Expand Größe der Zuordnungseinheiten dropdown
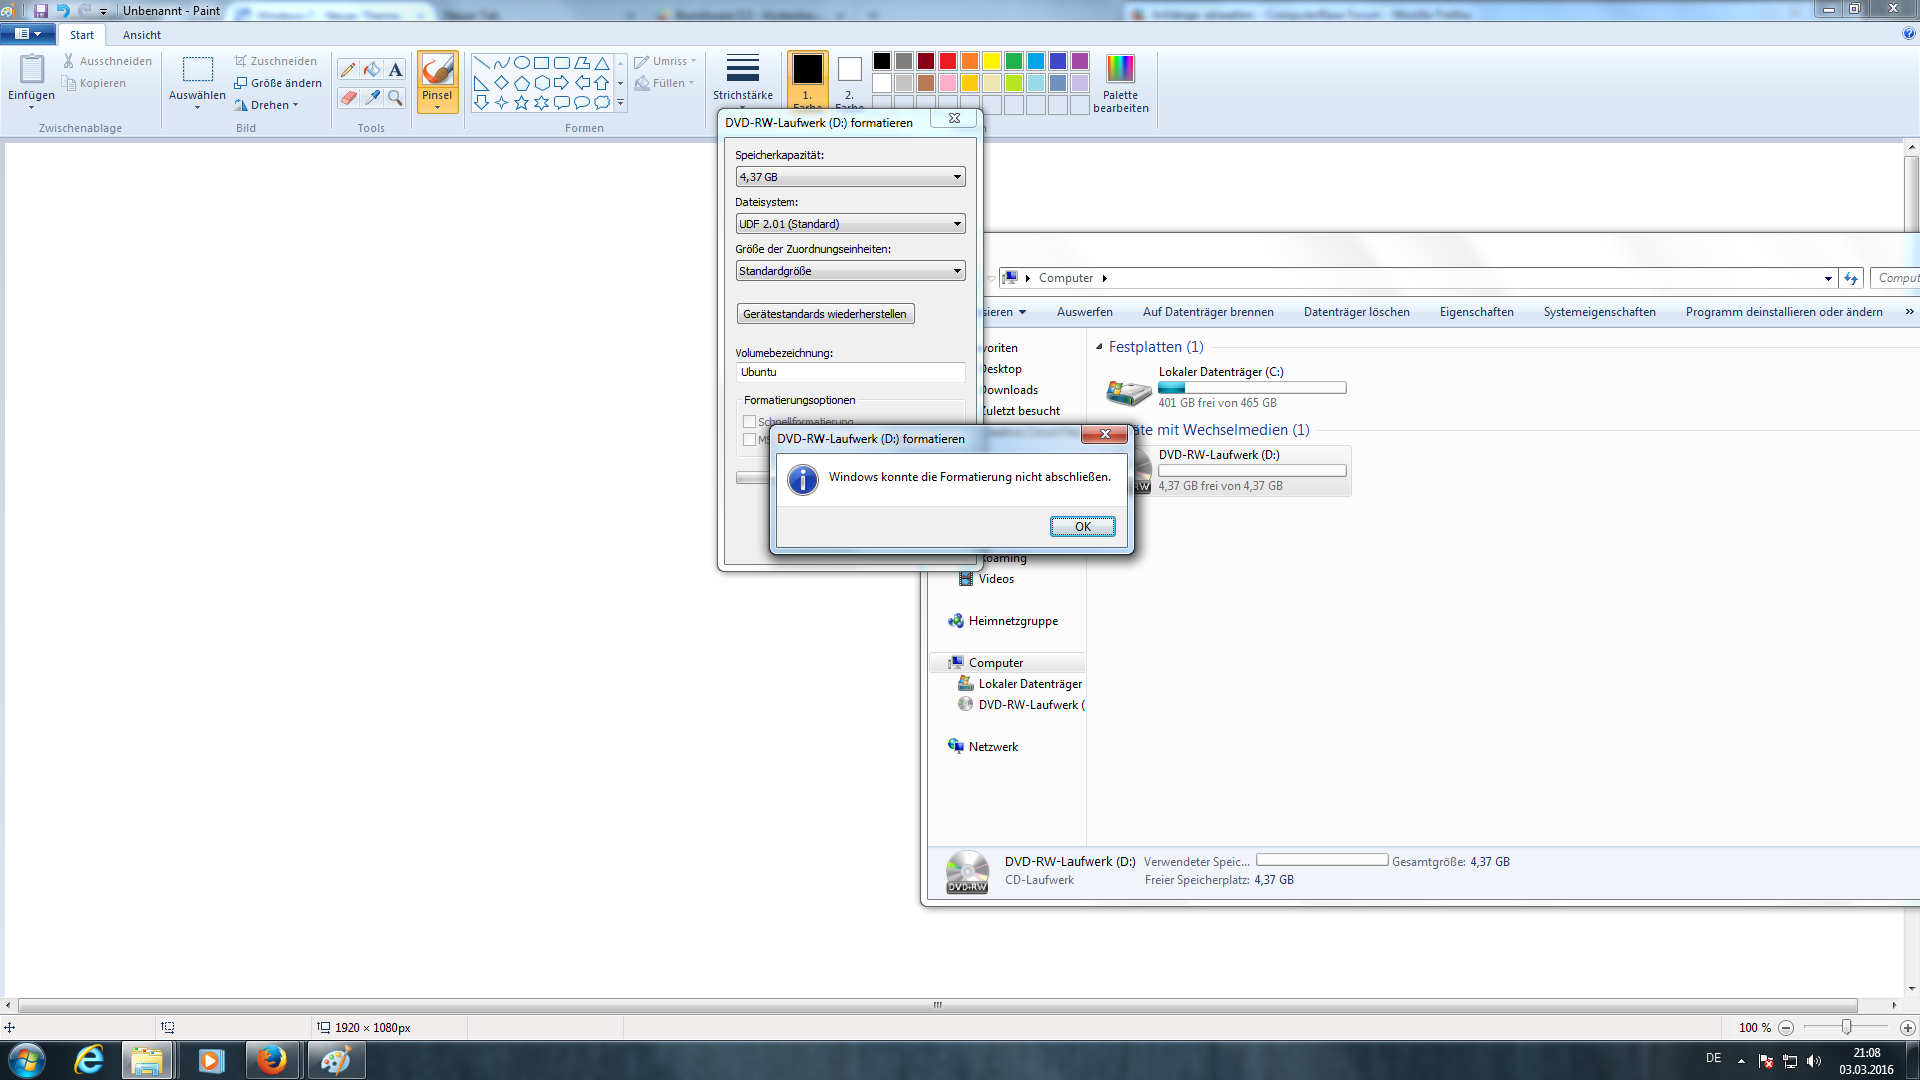The width and height of the screenshot is (1920, 1080). 850,271
